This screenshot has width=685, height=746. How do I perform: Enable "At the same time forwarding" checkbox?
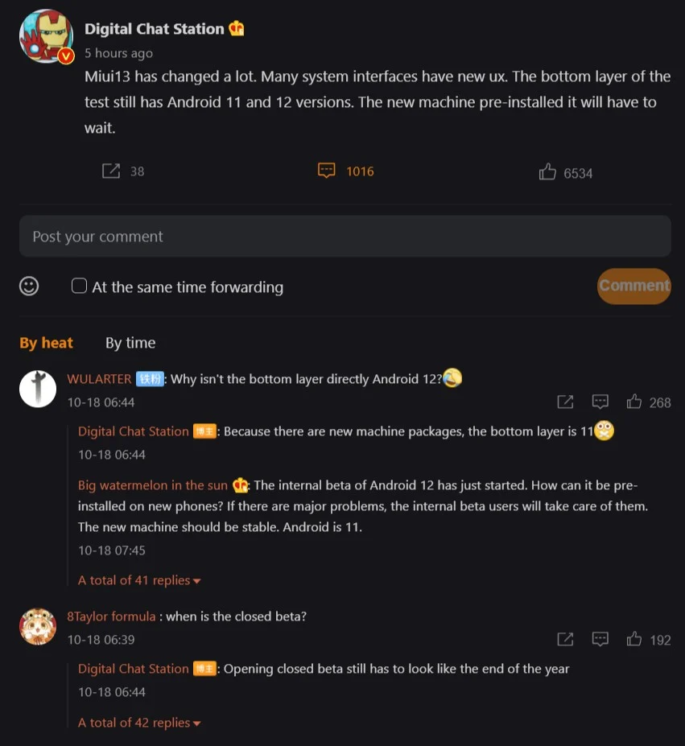pos(79,286)
